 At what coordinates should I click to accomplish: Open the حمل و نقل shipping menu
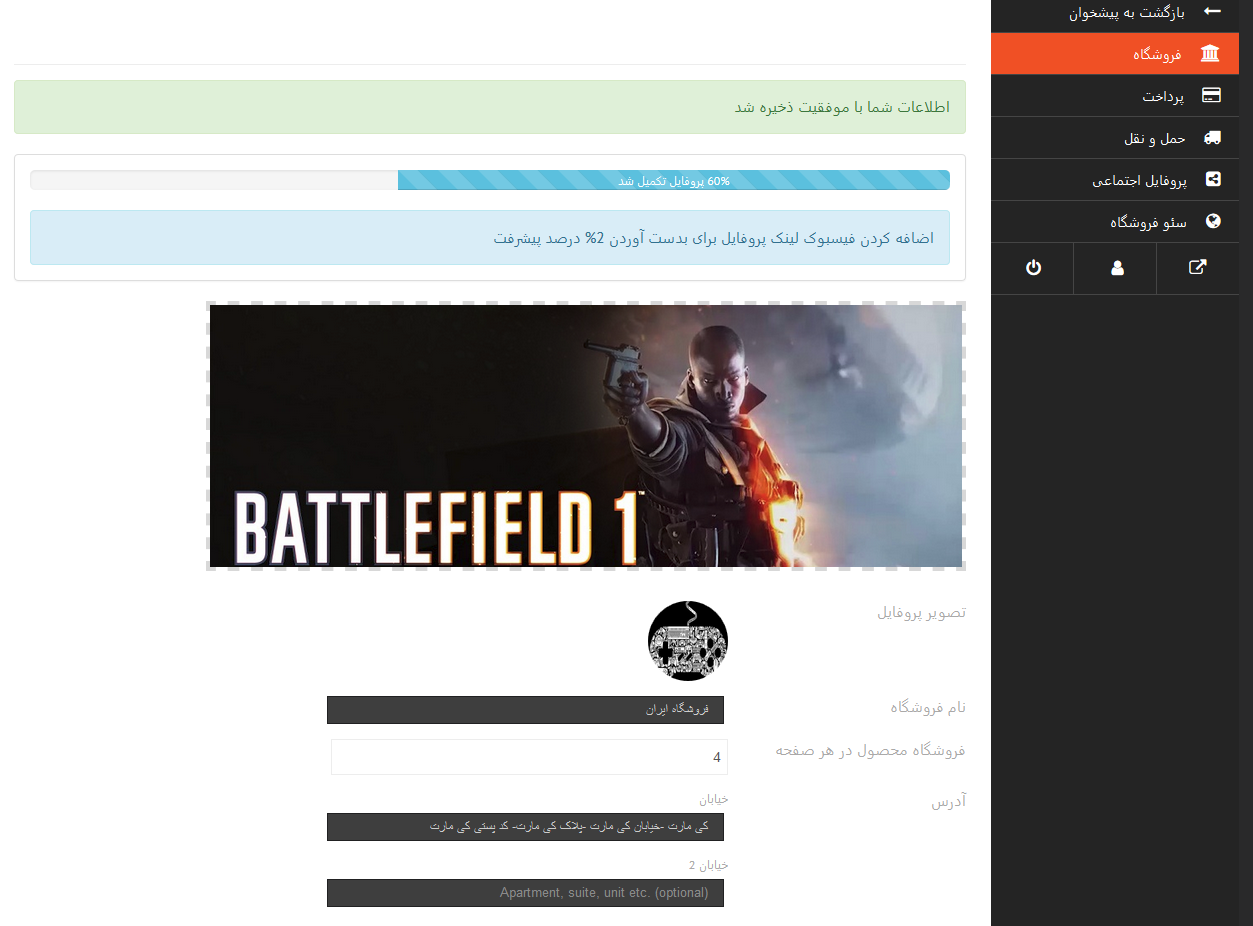(1114, 138)
